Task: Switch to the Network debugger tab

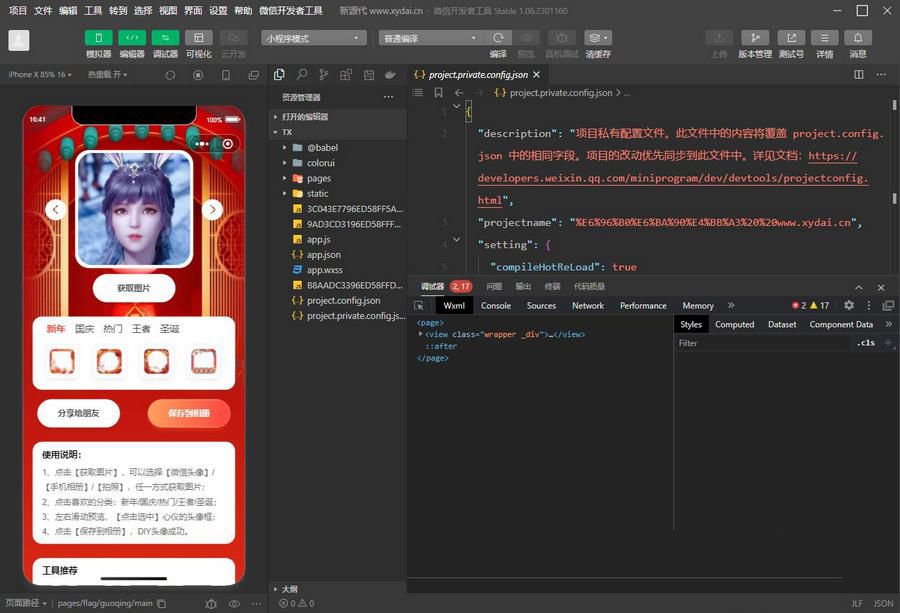Action: 587,305
